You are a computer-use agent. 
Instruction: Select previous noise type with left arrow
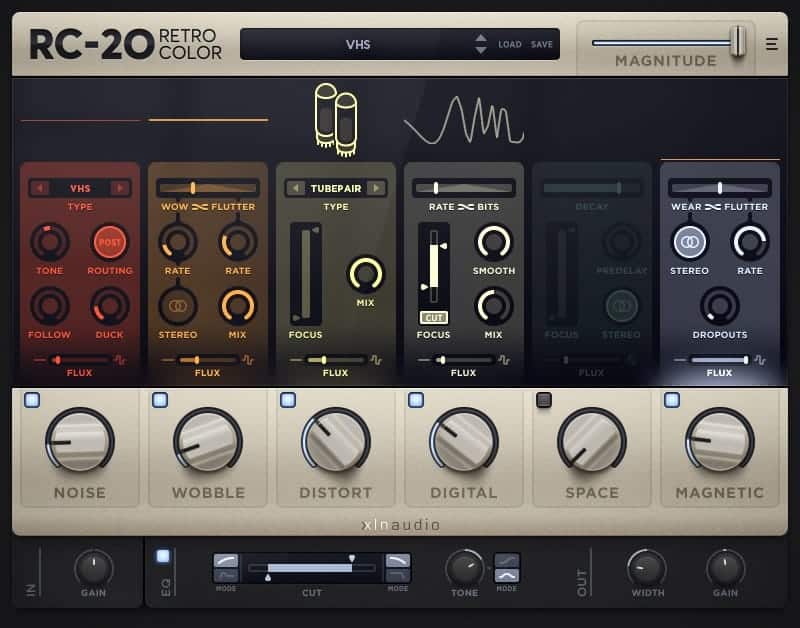pos(39,188)
